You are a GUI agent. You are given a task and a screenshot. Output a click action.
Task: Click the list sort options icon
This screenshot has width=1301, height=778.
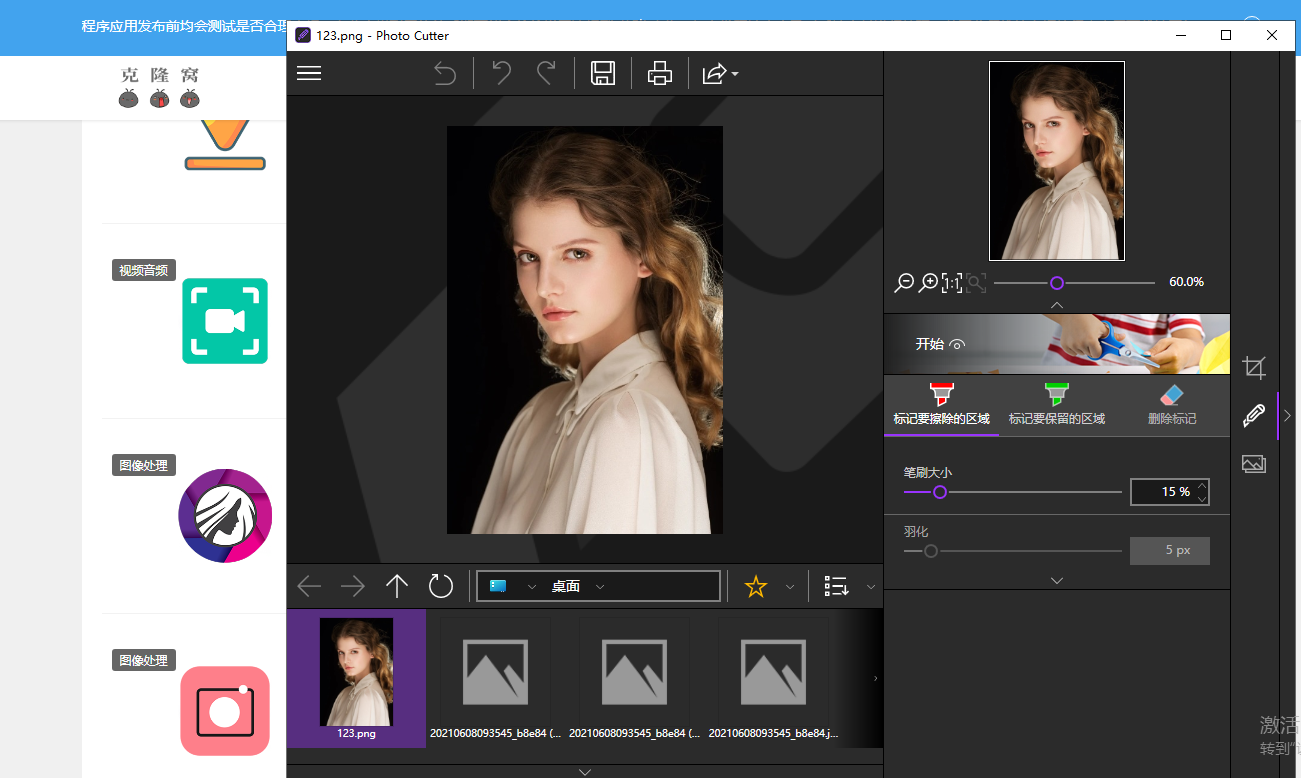pyautogui.click(x=836, y=587)
